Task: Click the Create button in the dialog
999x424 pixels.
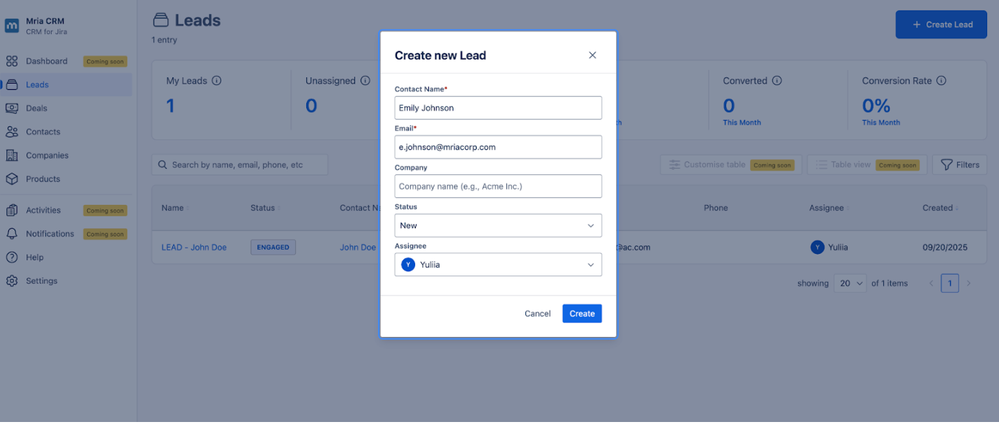Action: [582, 314]
